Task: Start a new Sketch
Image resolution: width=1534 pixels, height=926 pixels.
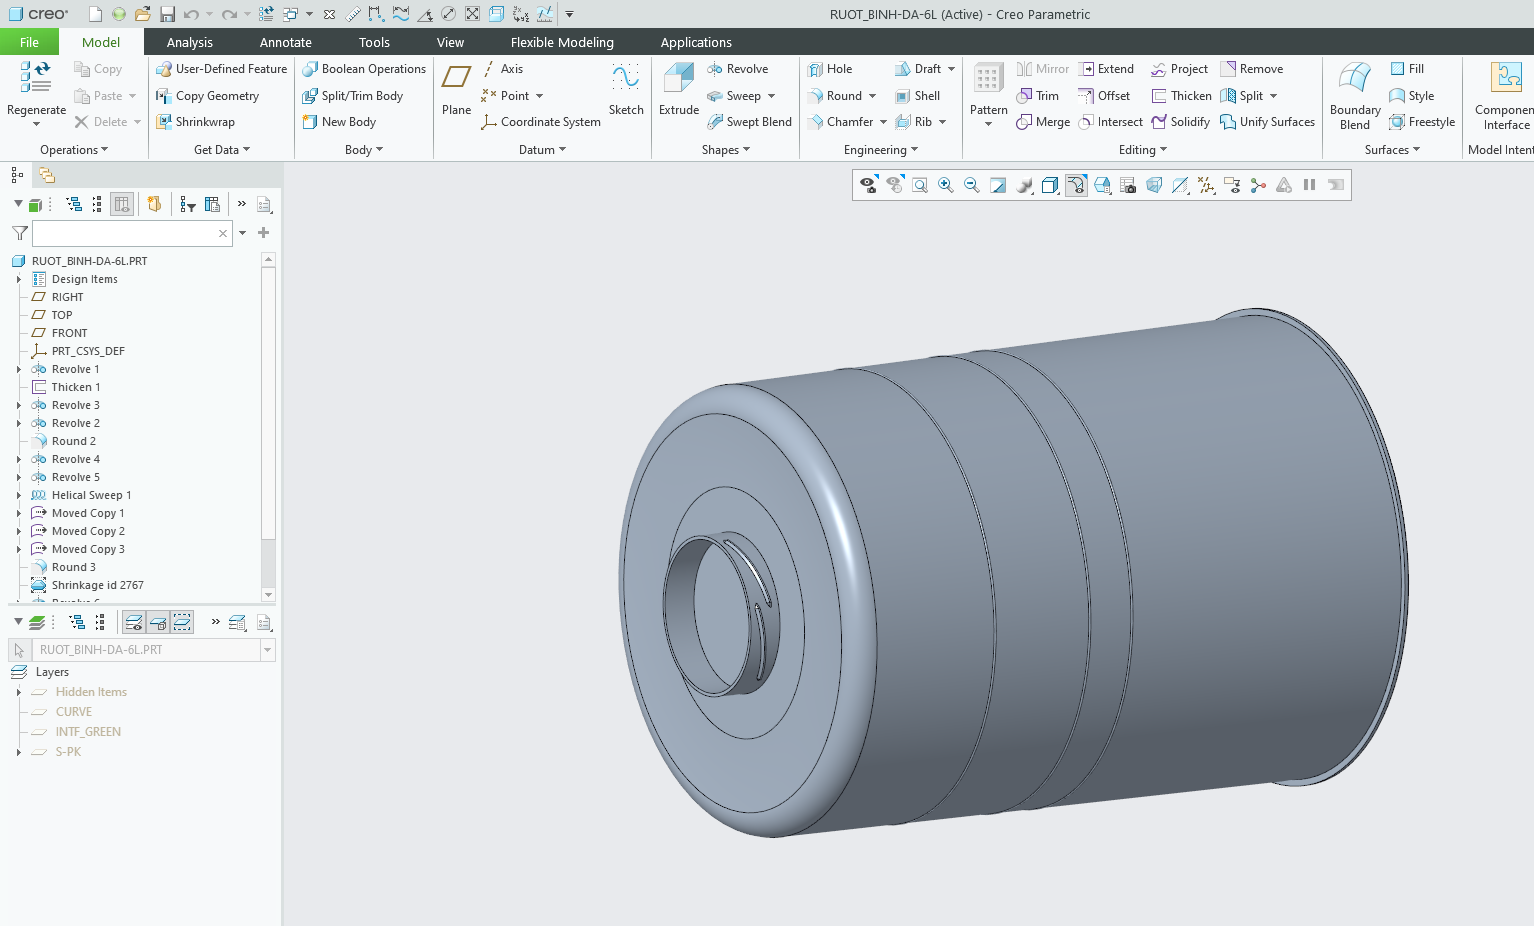Action: (x=626, y=89)
